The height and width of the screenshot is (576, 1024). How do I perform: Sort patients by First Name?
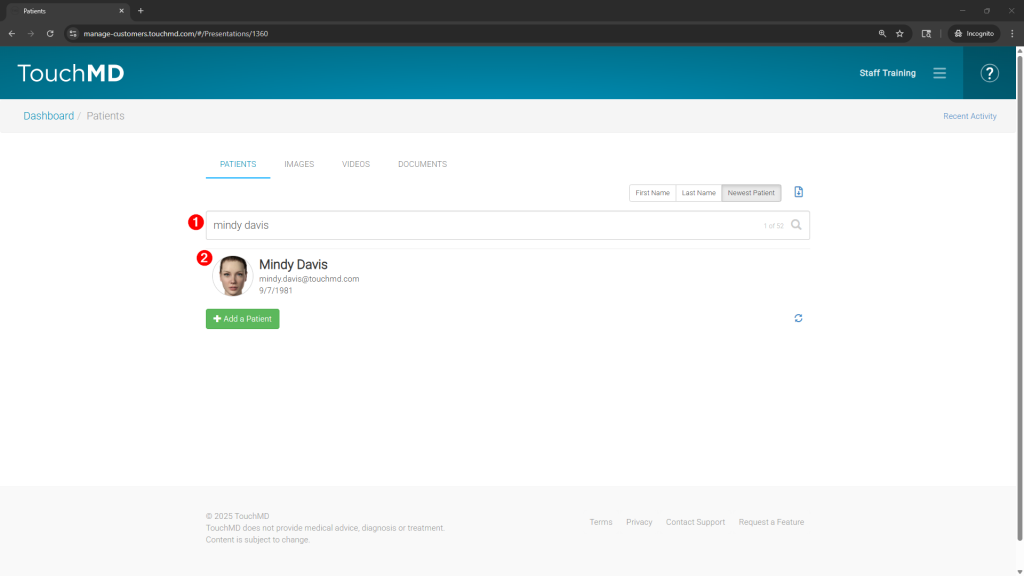click(652, 193)
